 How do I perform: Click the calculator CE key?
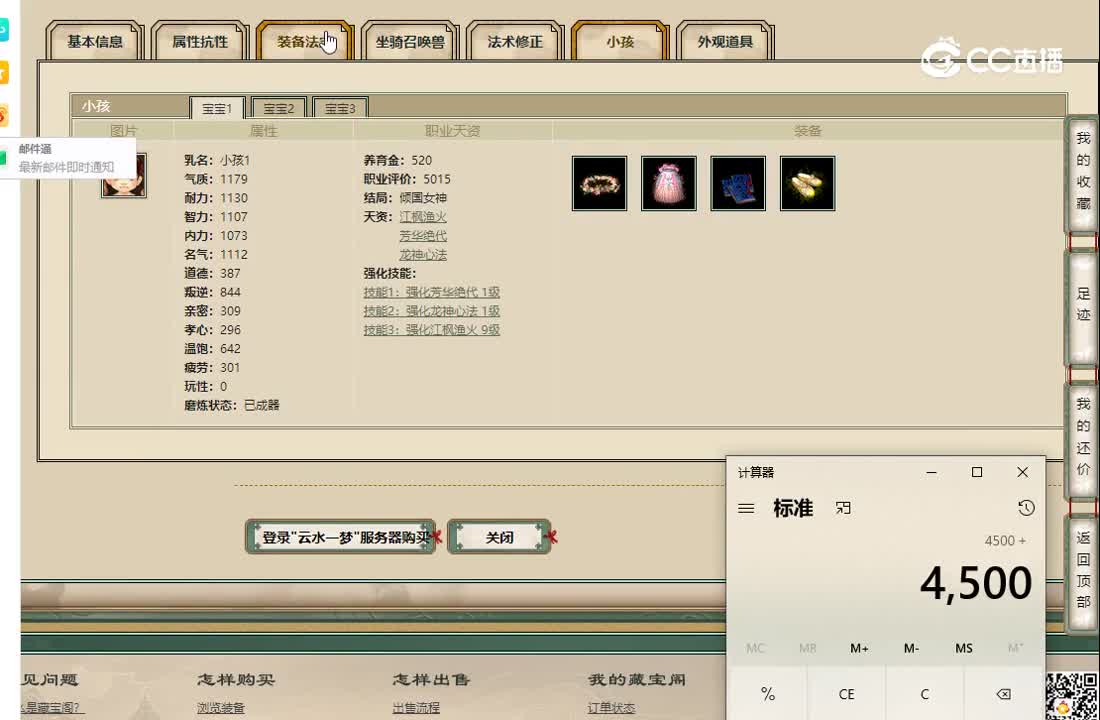pos(847,694)
